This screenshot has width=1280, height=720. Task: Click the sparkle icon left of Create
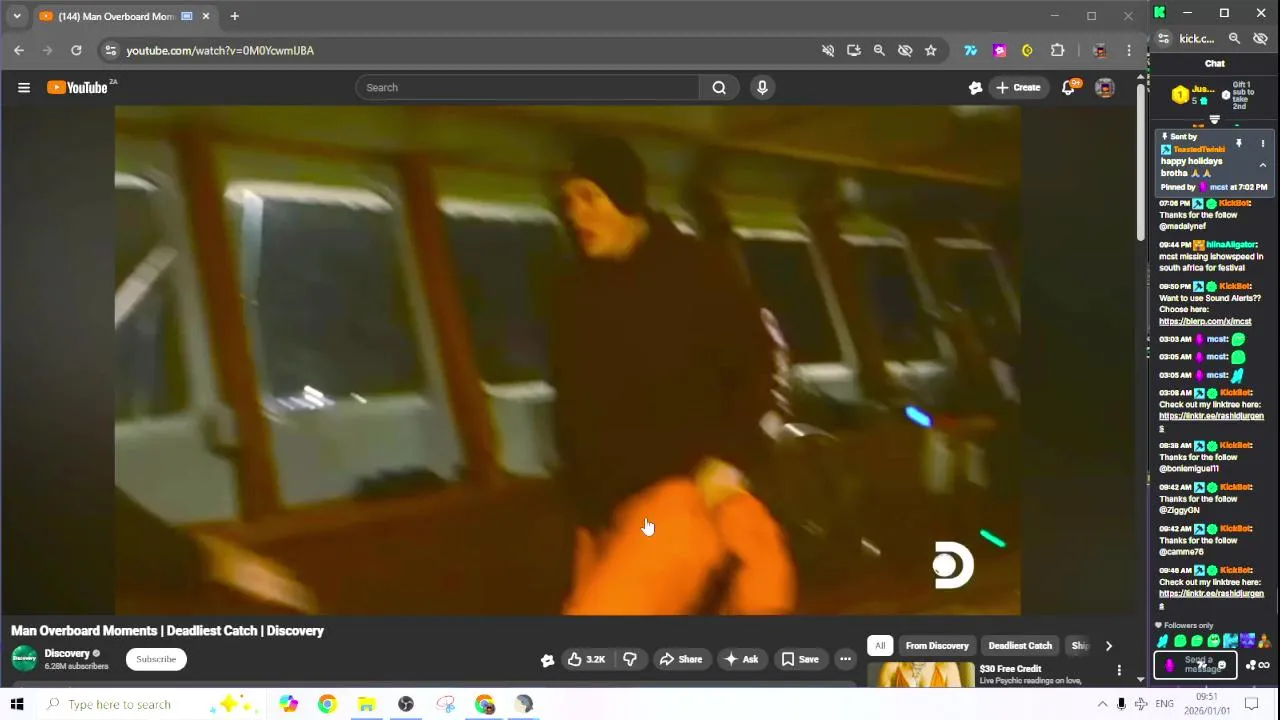pos(975,88)
